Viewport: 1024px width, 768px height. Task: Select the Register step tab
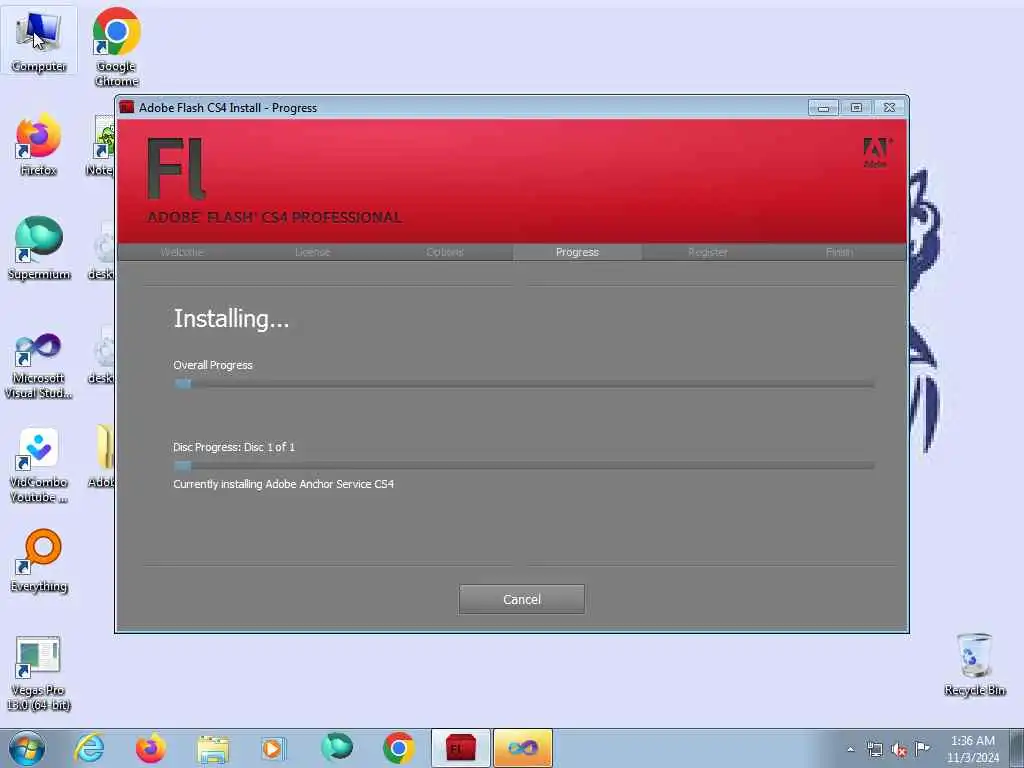click(x=708, y=252)
